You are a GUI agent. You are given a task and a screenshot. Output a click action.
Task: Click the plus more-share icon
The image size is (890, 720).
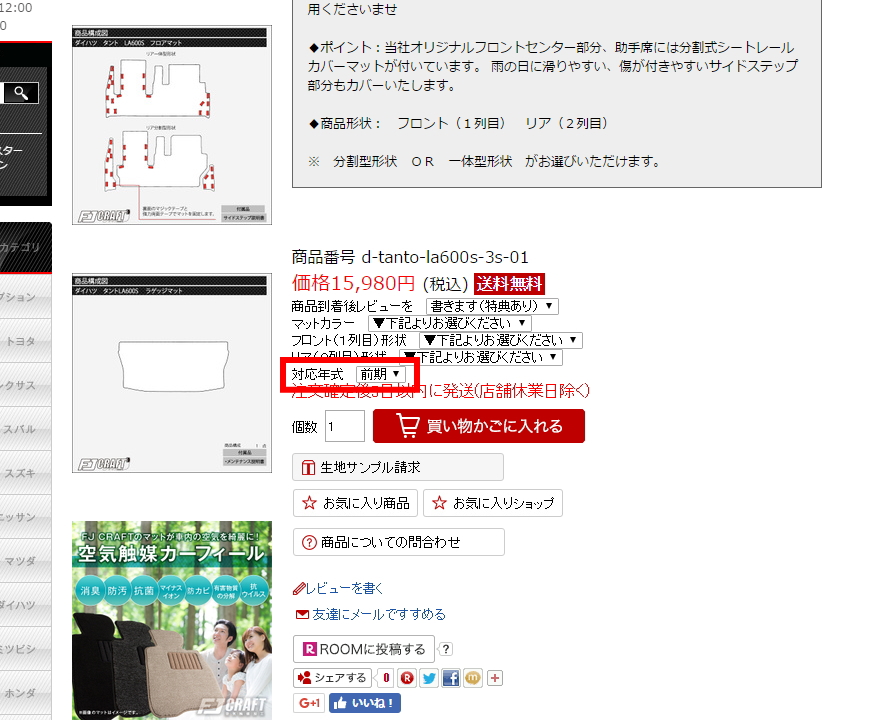495,678
